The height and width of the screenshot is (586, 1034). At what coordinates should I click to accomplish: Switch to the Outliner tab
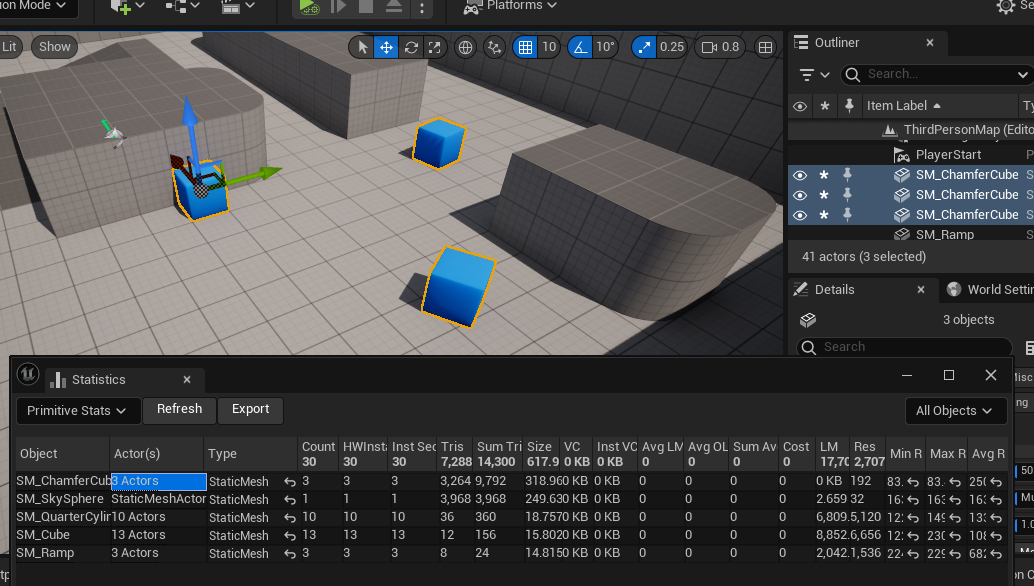coord(836,43)
